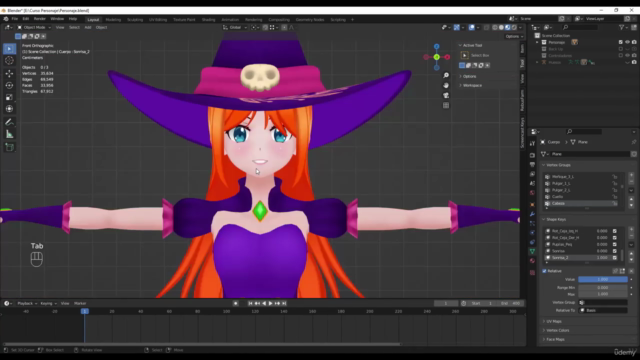The height and width of the screenshot is (360, 640).
Task: Click the shape key Value slider
Action: point(603,279)
